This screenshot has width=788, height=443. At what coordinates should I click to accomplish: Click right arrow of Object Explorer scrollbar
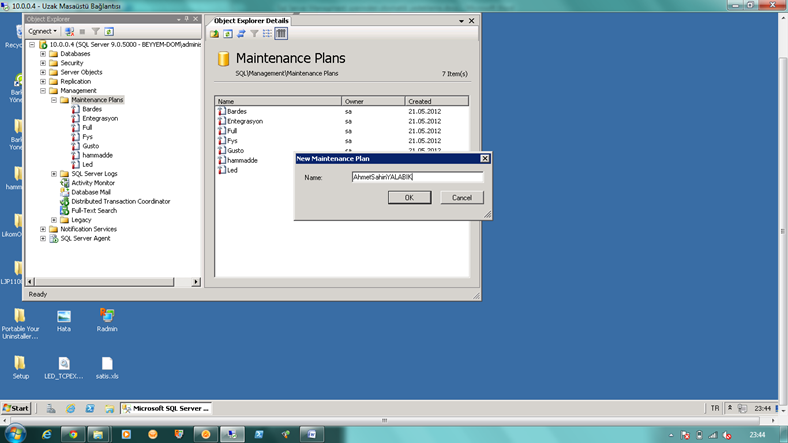[196, 282]
